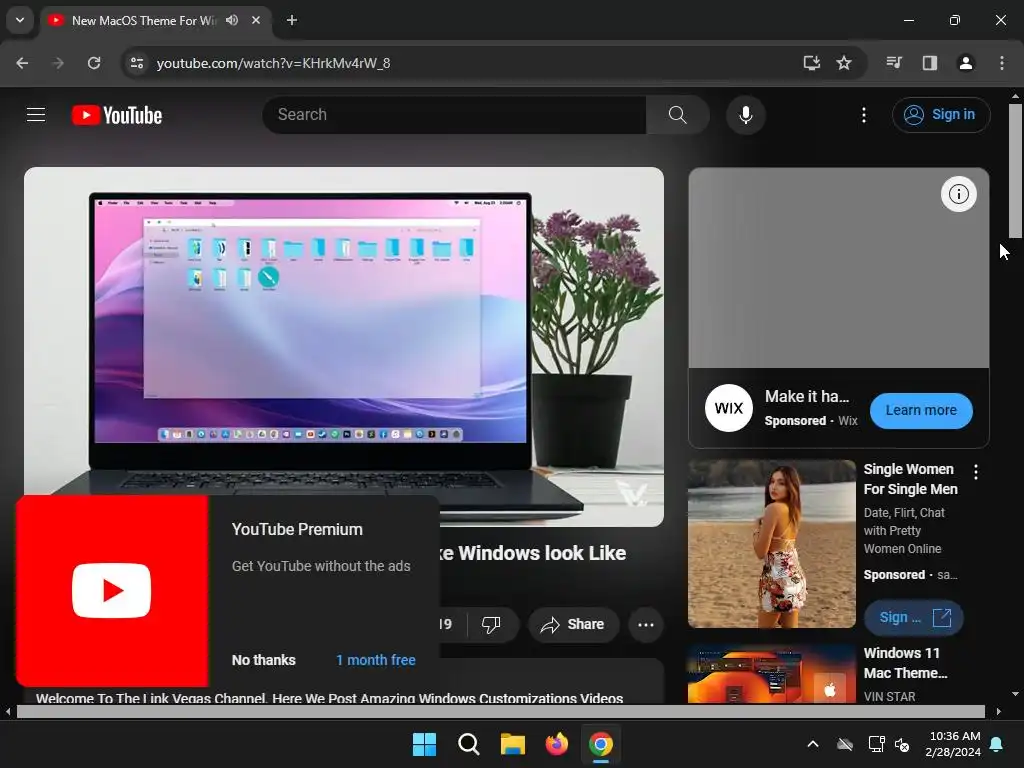Launch Firefox from the taskbar
1024x768 pixels.
point(556,744)
